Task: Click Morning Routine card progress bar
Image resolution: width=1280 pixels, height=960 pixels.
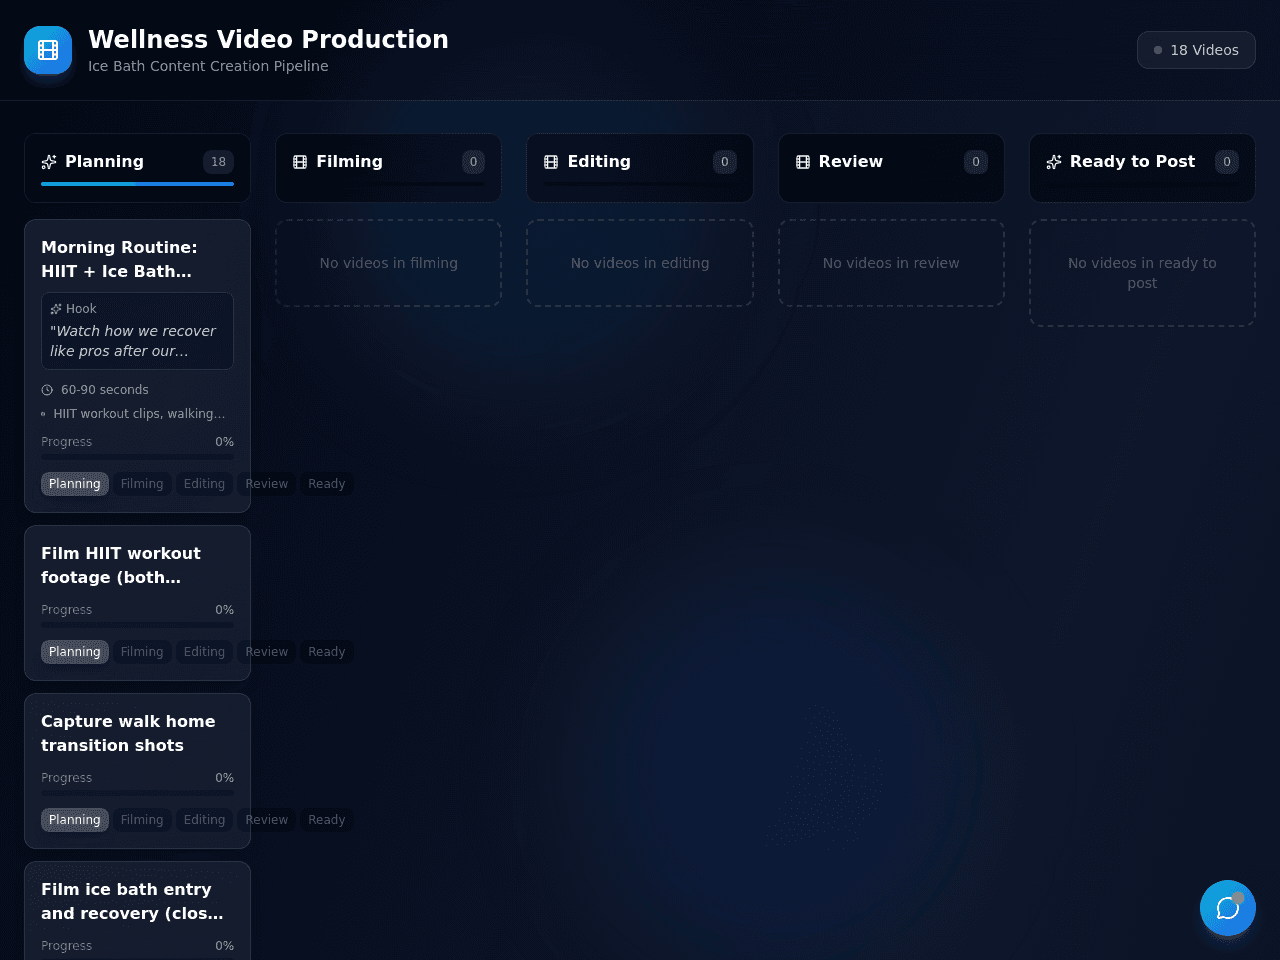Action: [137, 457]
